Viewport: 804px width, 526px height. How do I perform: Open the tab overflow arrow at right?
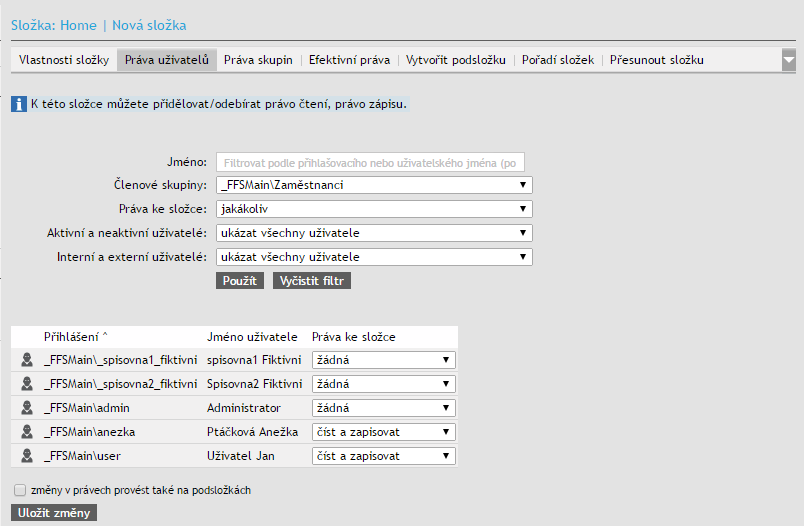pos(788,60)
